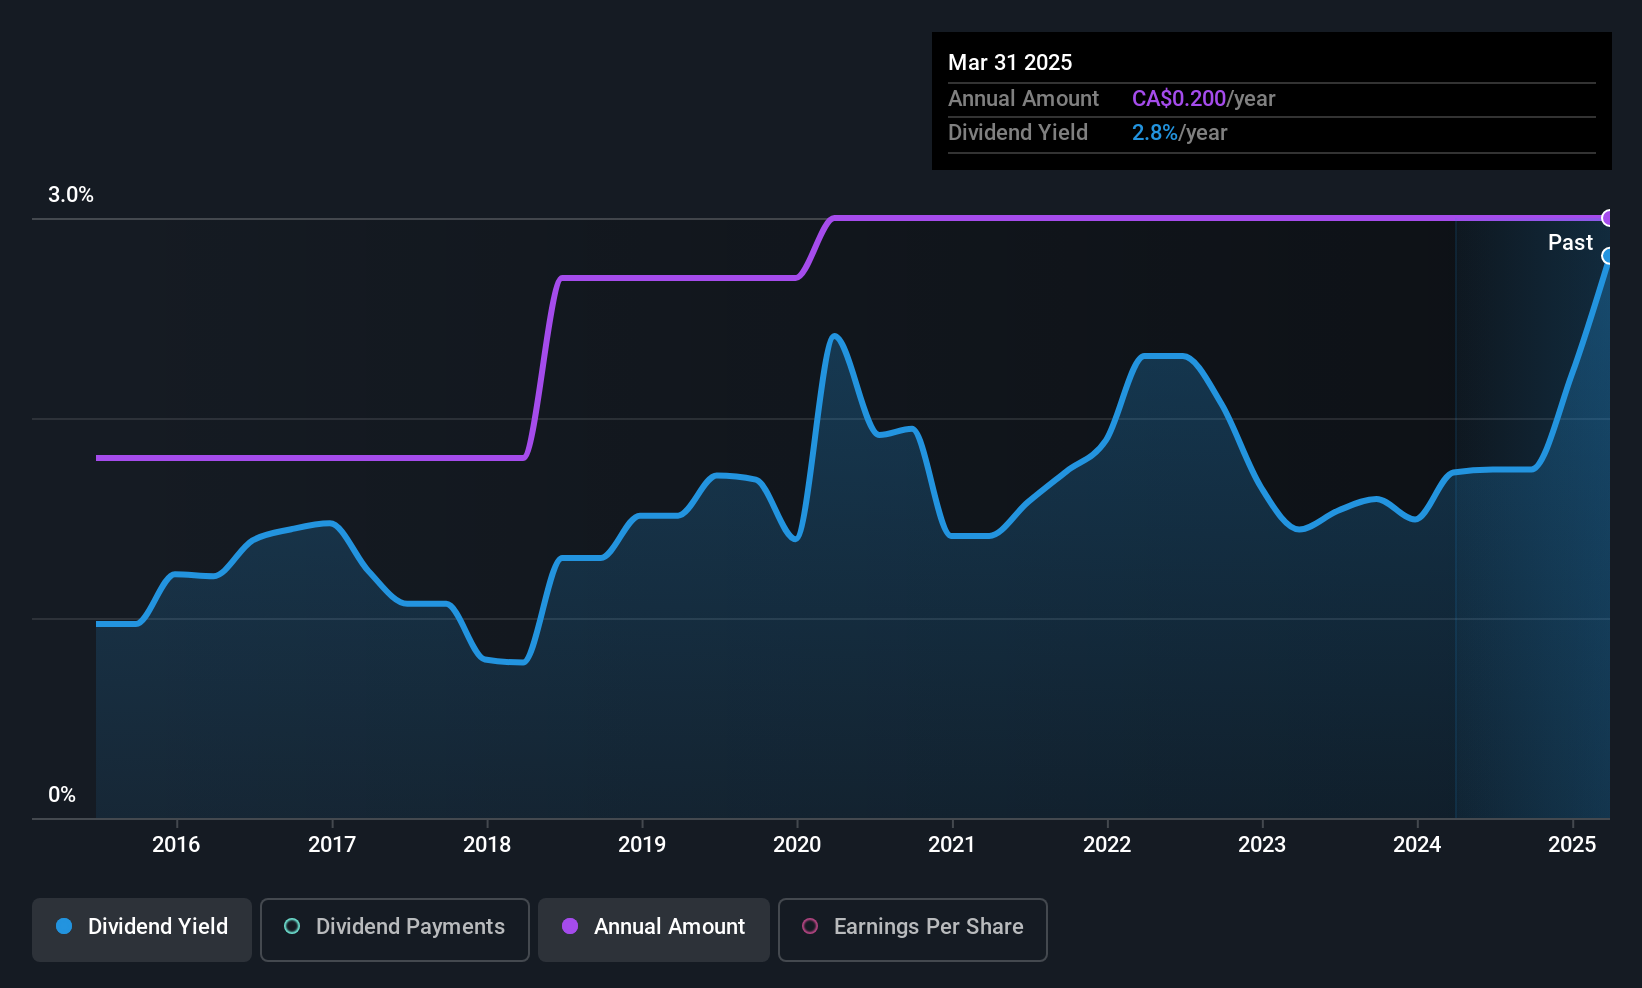Click the 2.8%/year dividend yield value

(x=1180, y=133)
